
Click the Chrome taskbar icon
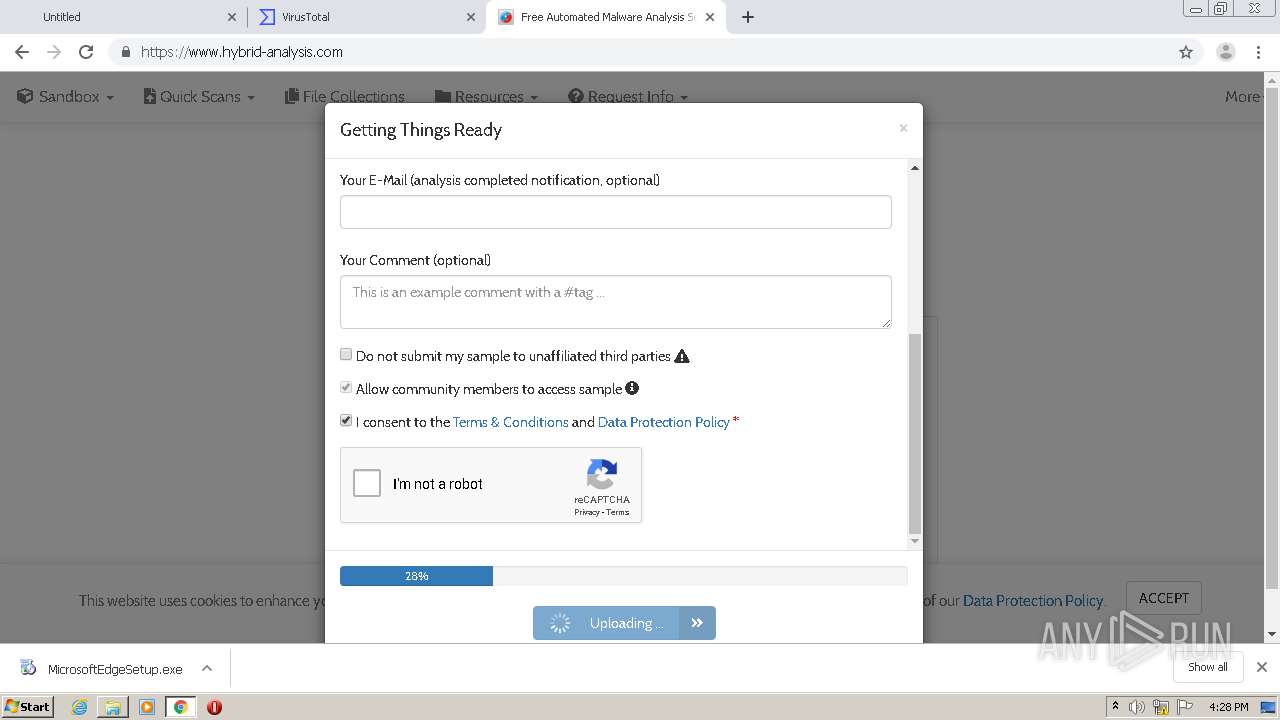[181, 707]
